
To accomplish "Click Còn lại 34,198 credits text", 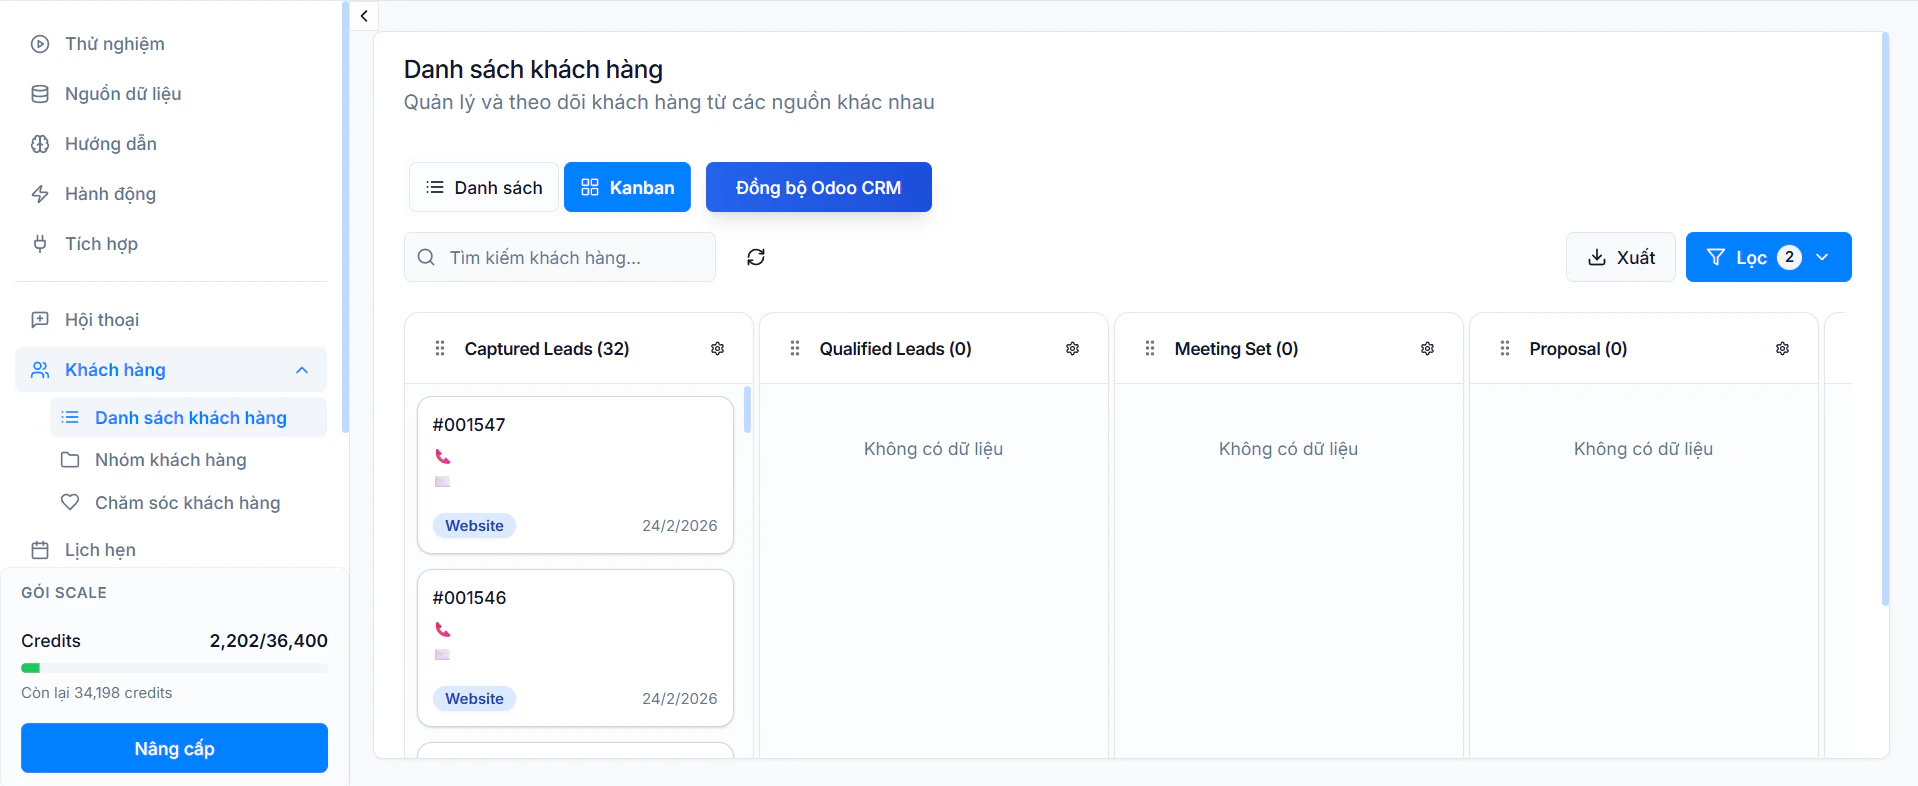I will (97, 693).
